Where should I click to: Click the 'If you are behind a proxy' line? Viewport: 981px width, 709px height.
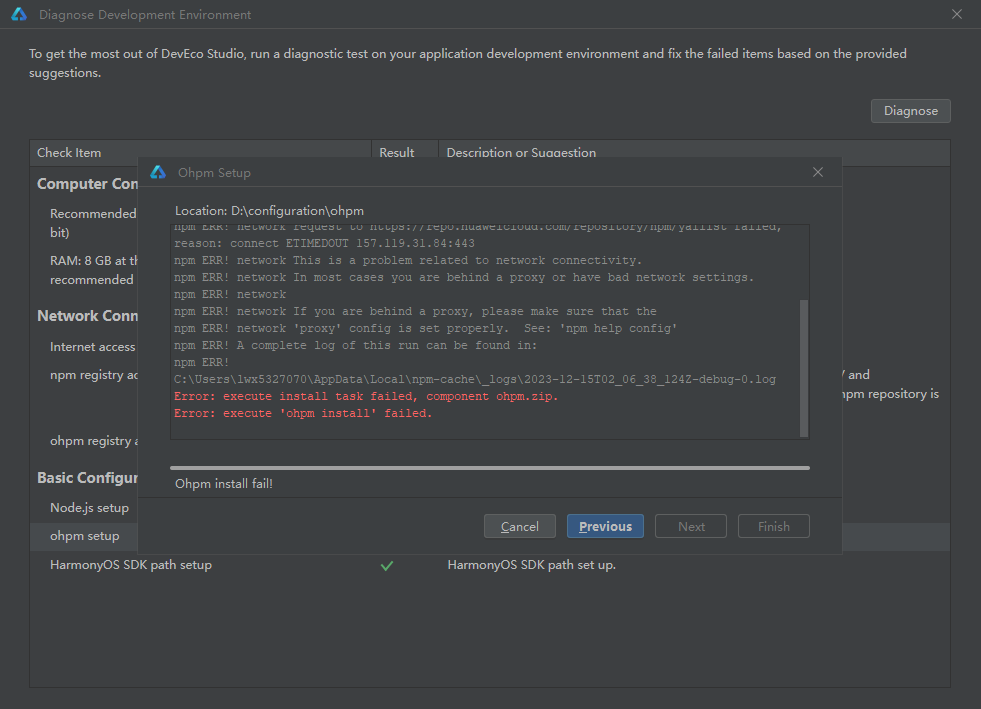(x=415, y=311)
